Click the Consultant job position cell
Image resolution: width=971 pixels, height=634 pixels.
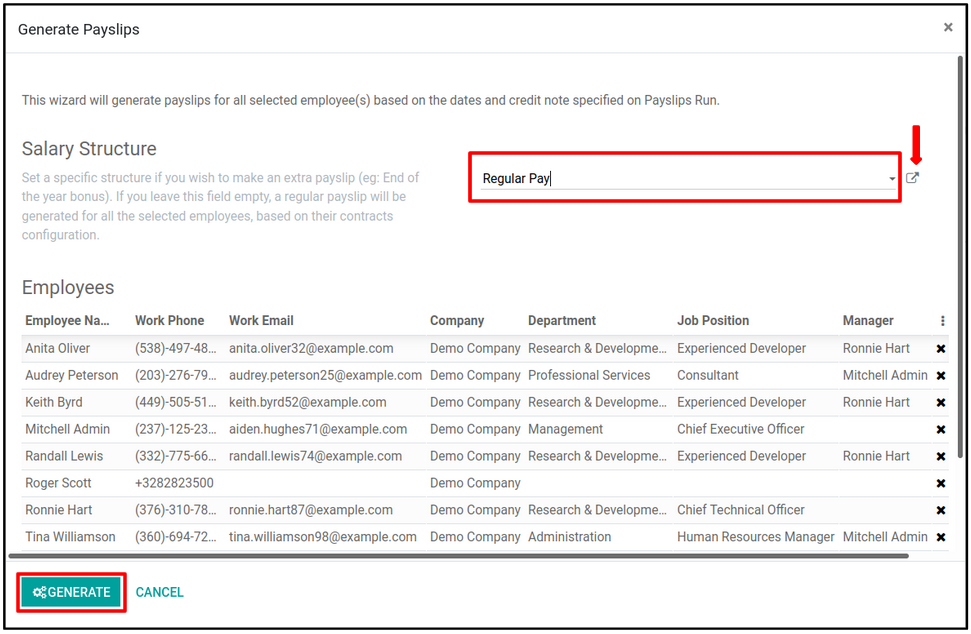708,375
